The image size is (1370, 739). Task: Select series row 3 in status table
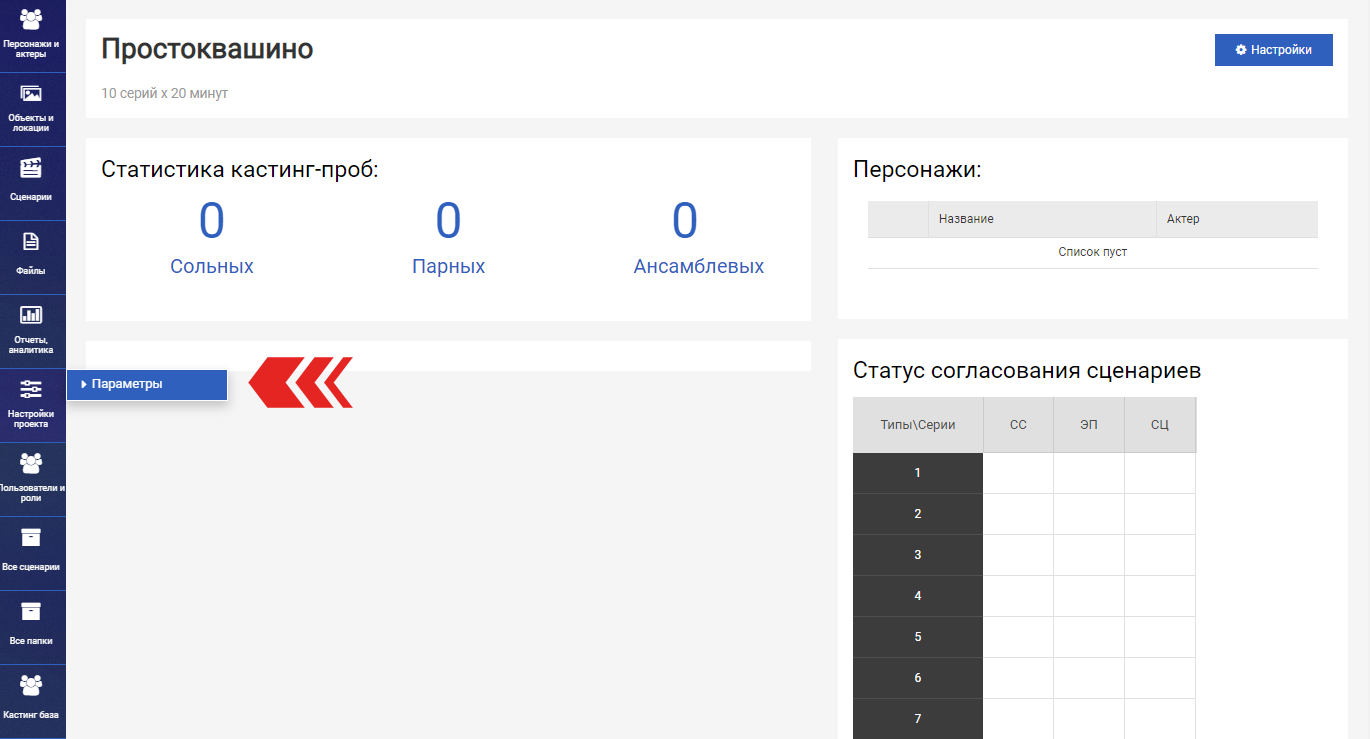click(918, 555)
